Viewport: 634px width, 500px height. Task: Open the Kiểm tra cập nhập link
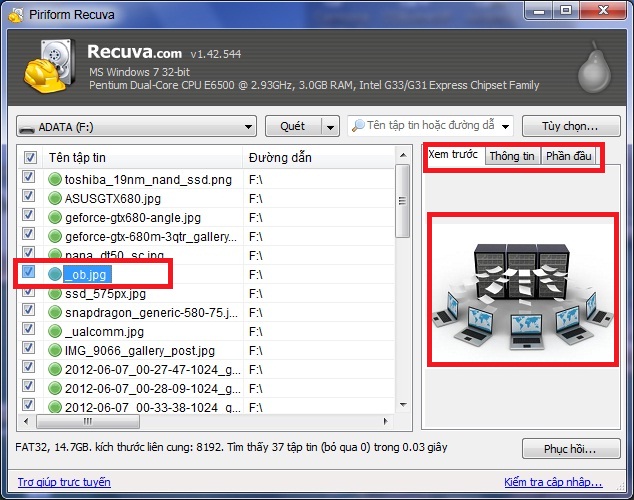coord(553,482)
